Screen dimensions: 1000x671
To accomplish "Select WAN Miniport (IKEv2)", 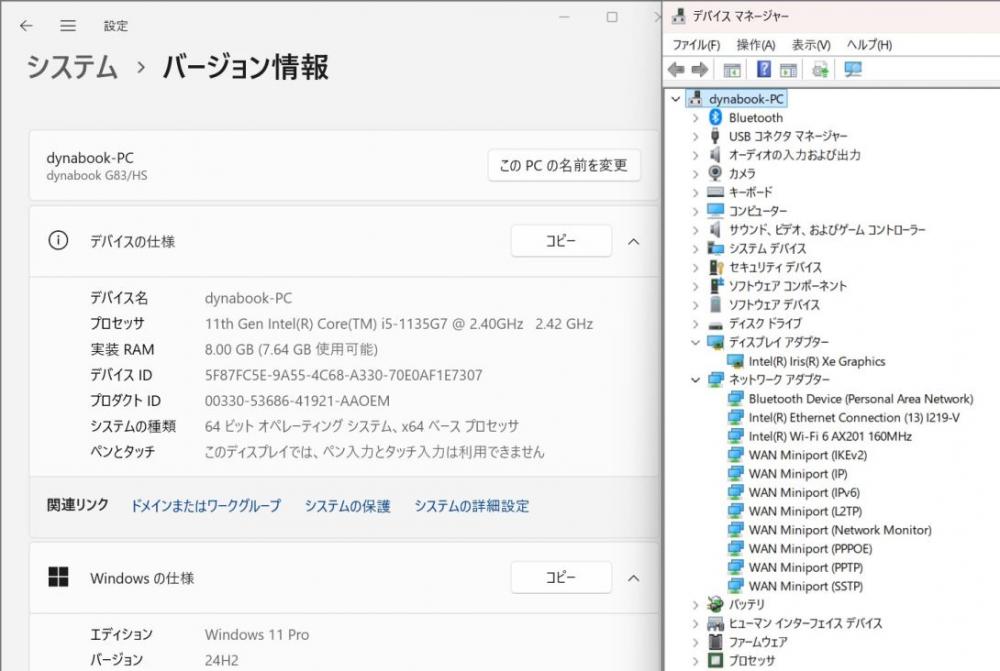I will coord(807,455).
